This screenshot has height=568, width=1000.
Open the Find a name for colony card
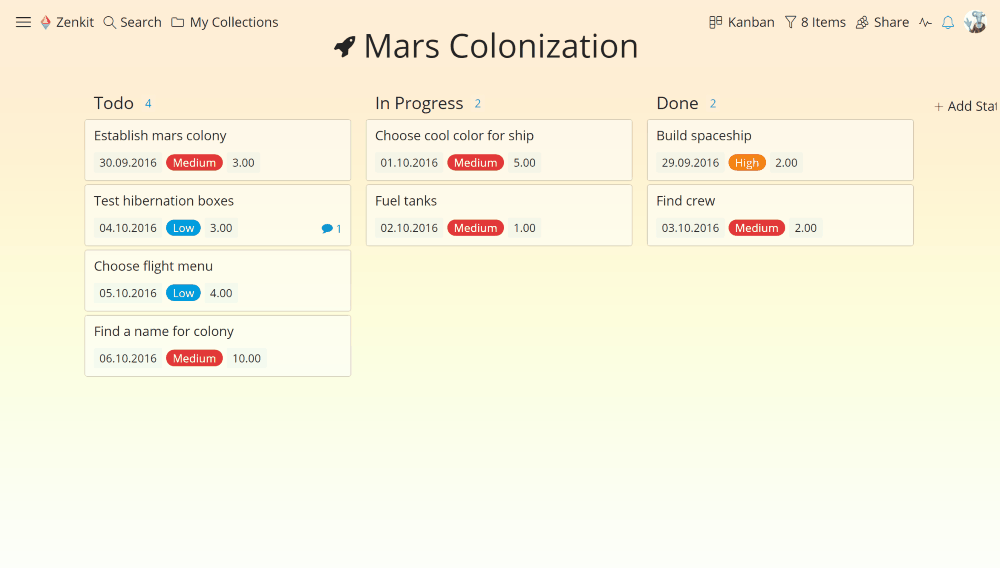[x=217, y=346]
